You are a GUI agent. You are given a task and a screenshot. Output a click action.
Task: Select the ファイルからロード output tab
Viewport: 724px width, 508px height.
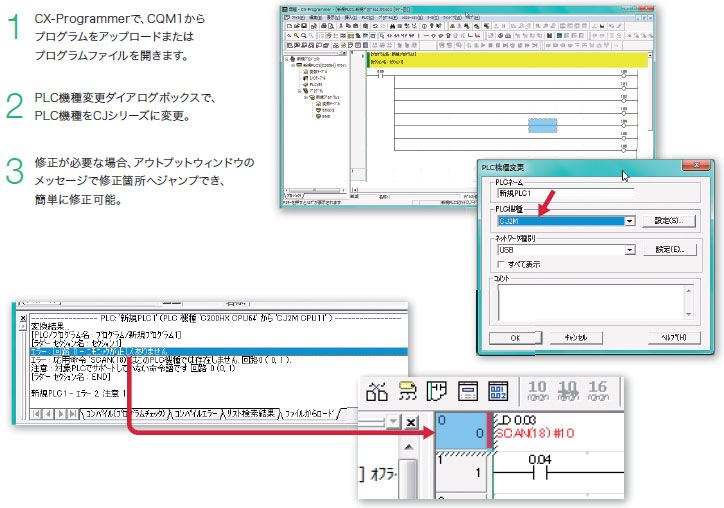point(308,413)
